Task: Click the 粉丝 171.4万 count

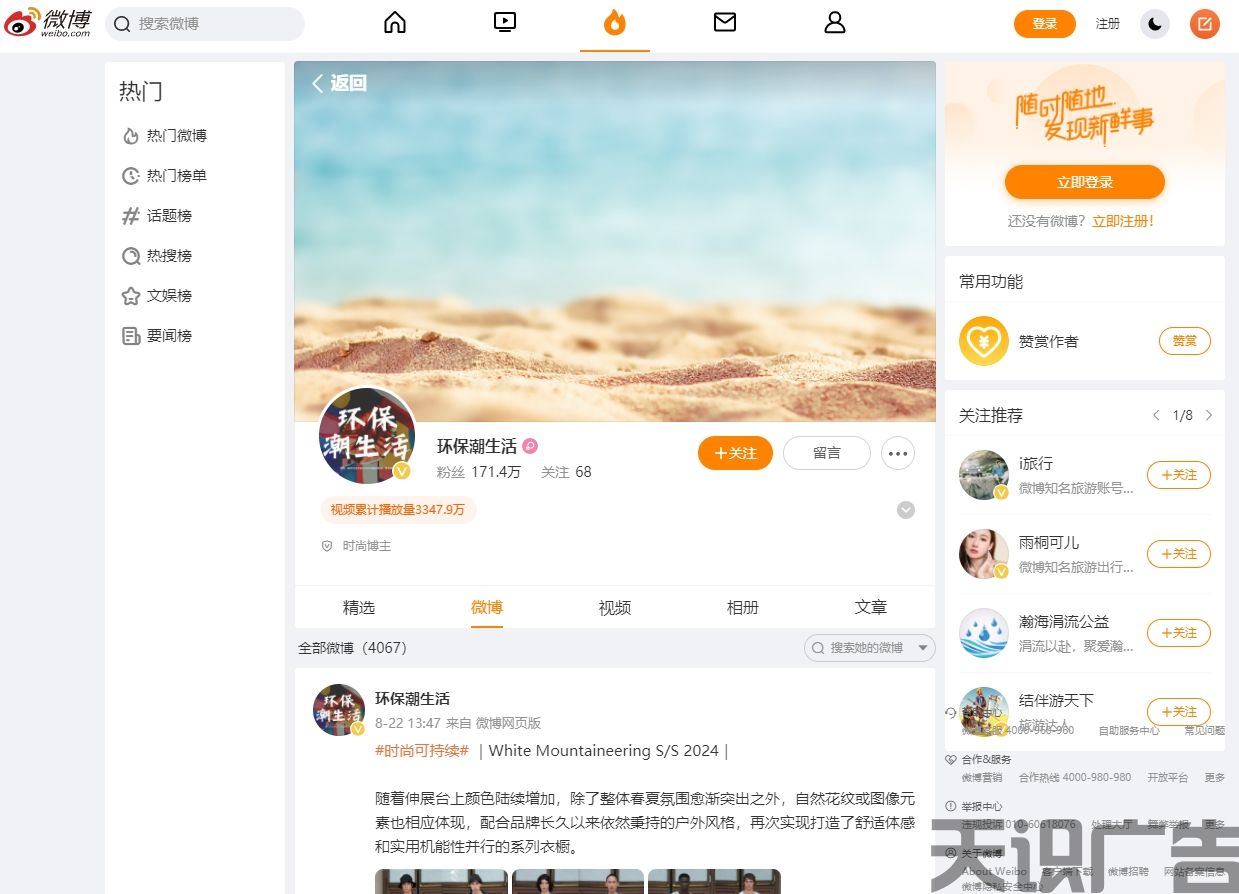Action: 479,472
